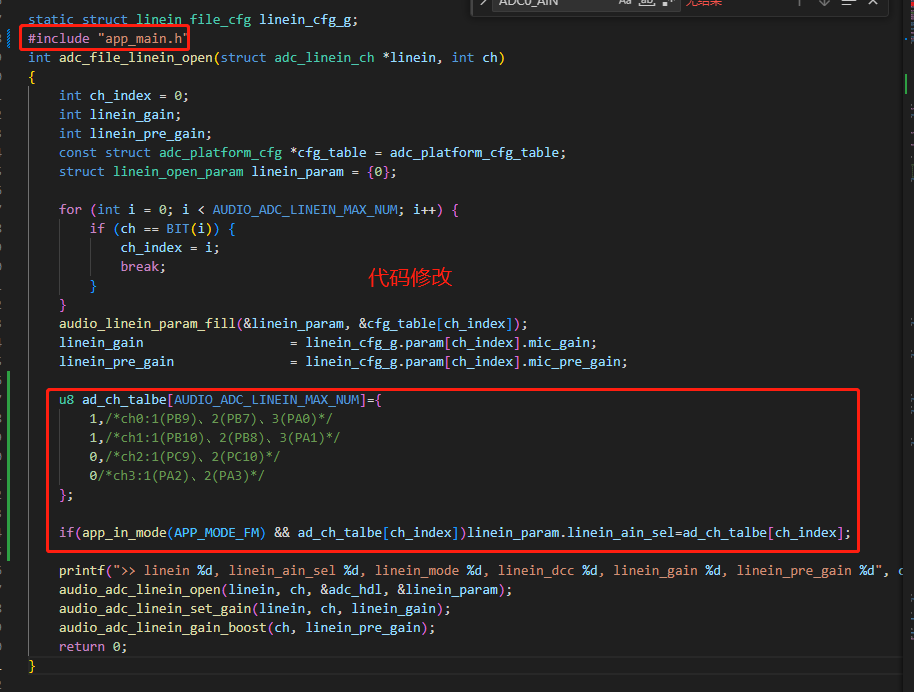Click the ch1 comment with PB10, PB8, PA1
Viewport: 914px width, 692px height.
[223, 438]
